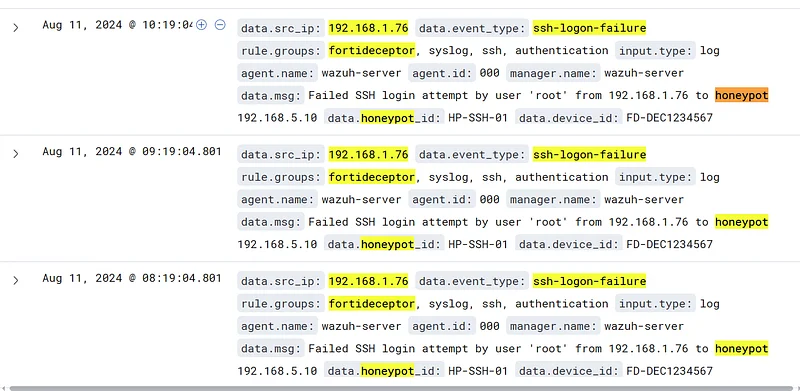Click data.msg label in 08:19 row
This screenshot has height=391, width=800.
tap(271, 349)
